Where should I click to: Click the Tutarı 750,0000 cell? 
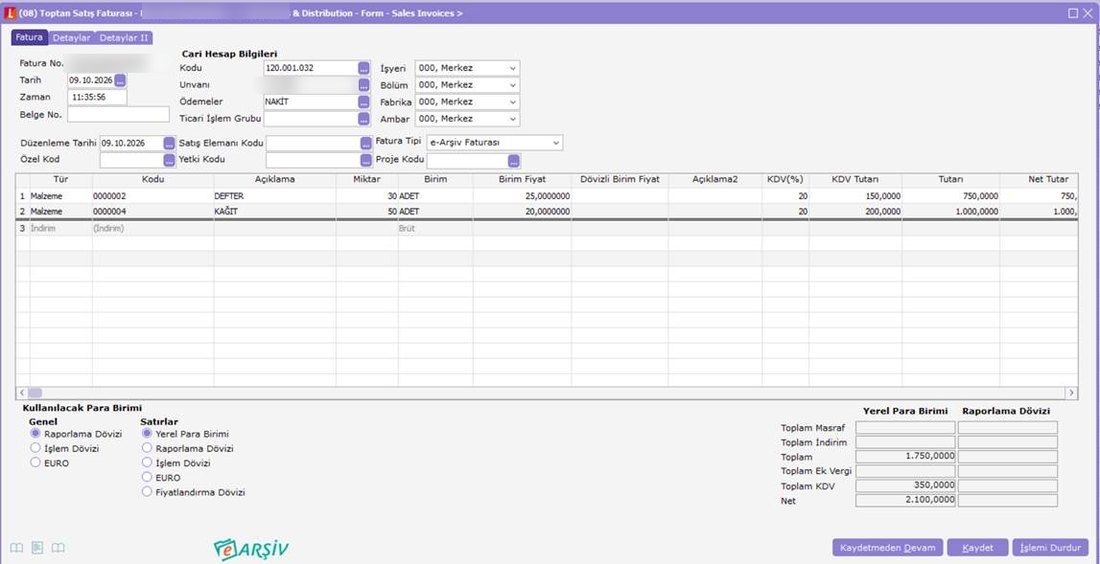951,196
